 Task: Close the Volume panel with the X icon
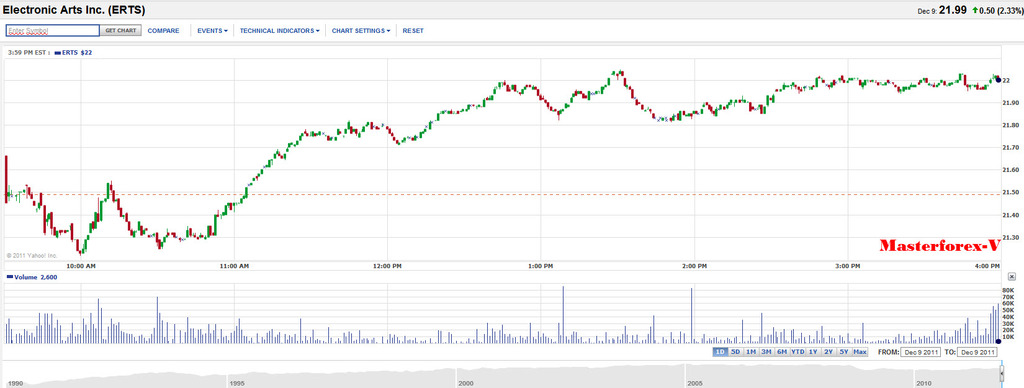coord(1011,277)
